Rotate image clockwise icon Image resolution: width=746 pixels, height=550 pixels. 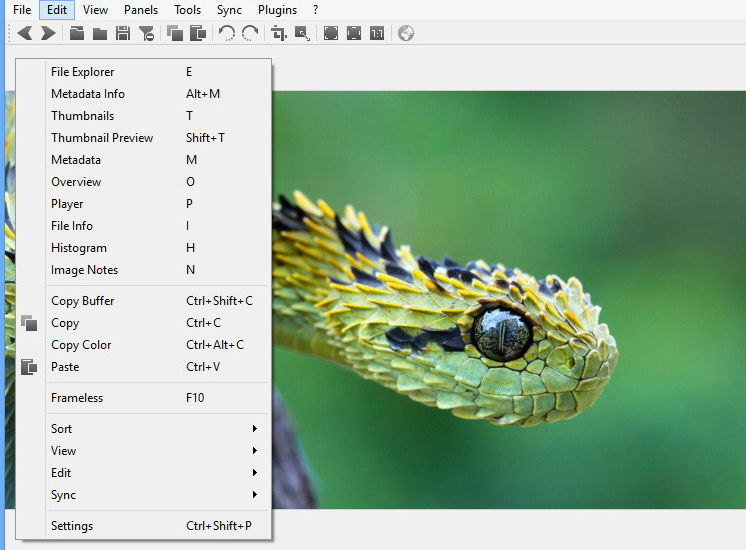point(250,33)
